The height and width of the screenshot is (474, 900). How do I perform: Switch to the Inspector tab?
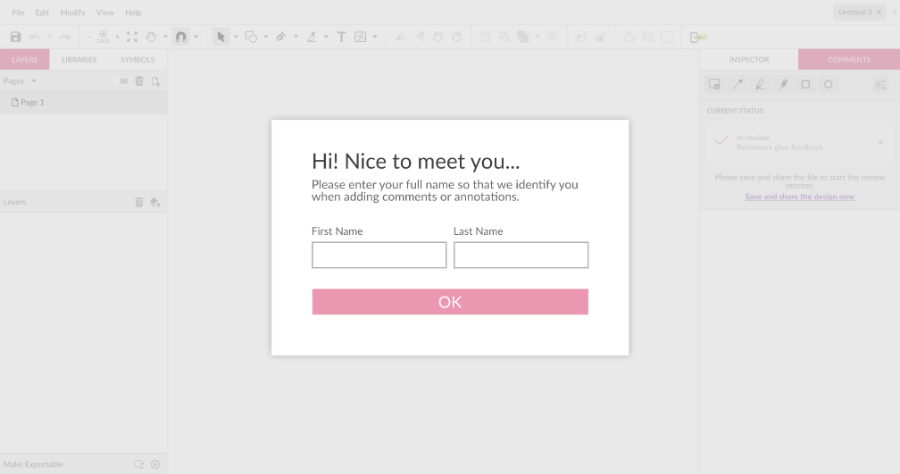tap(748, 60)
